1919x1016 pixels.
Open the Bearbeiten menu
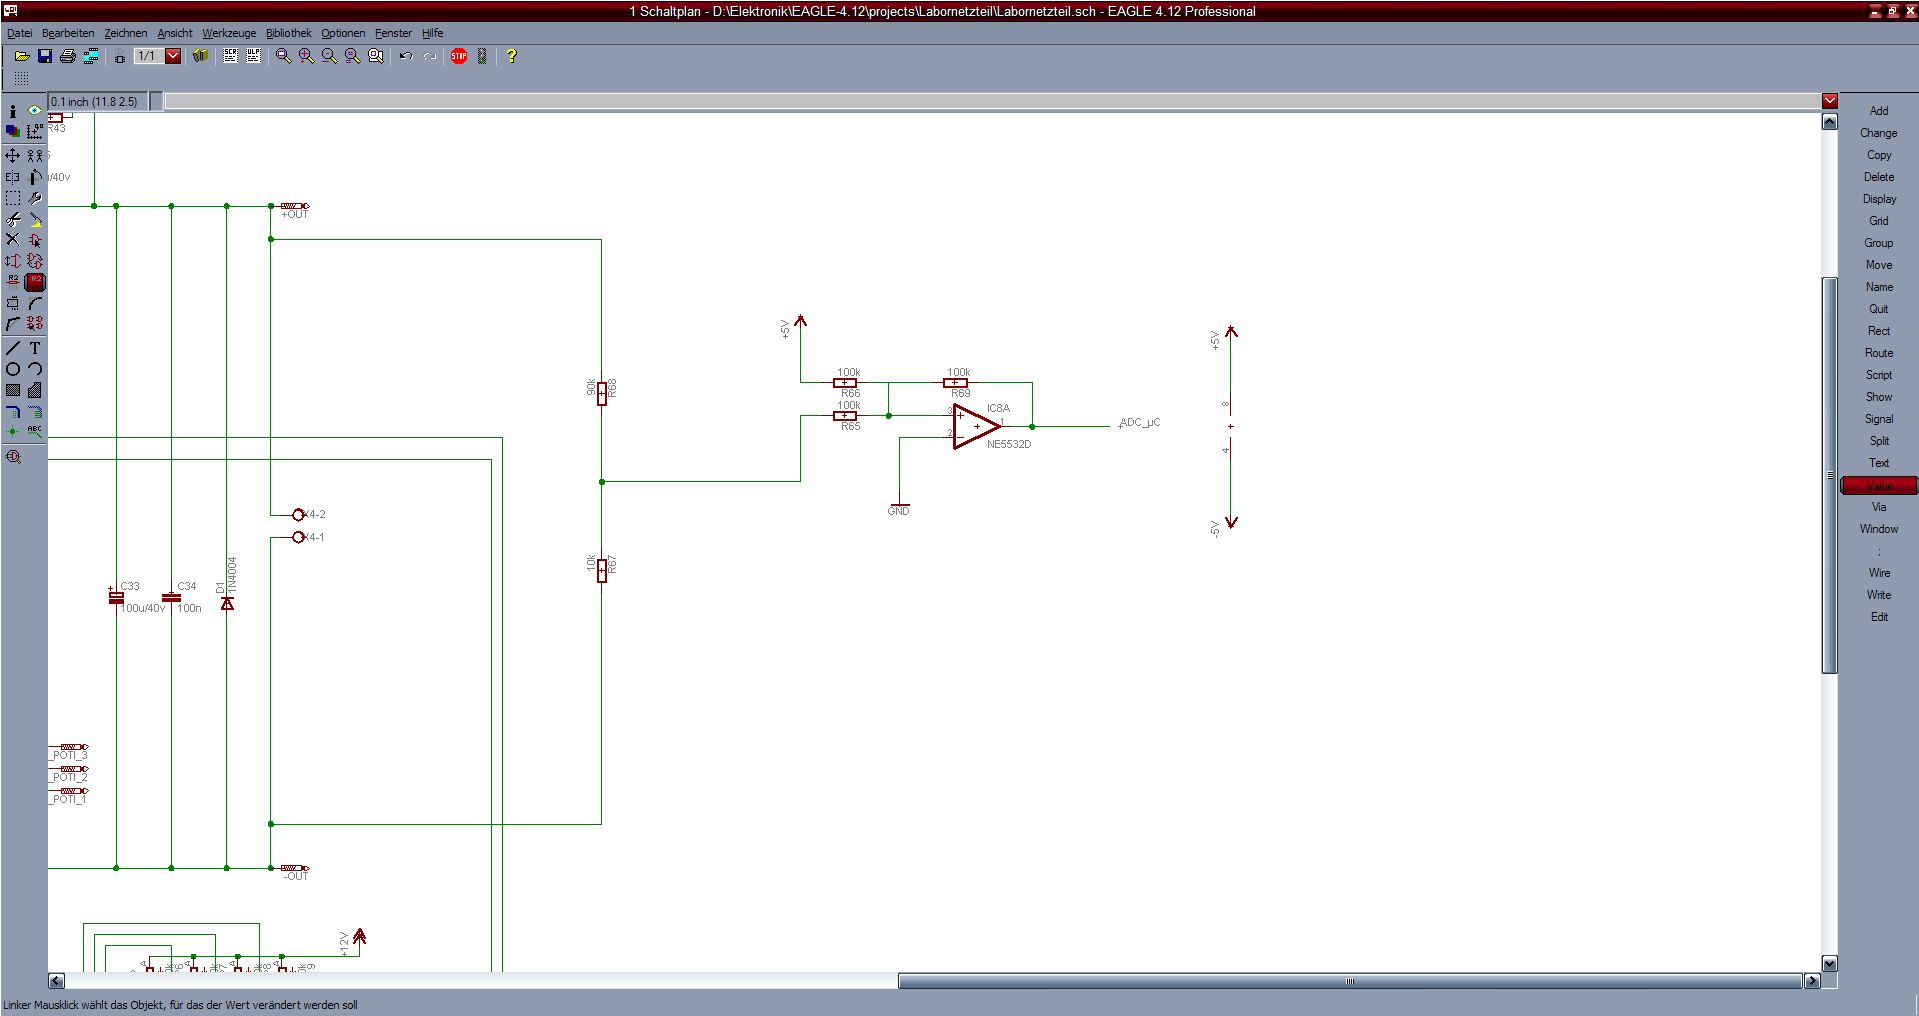(68, 33)
